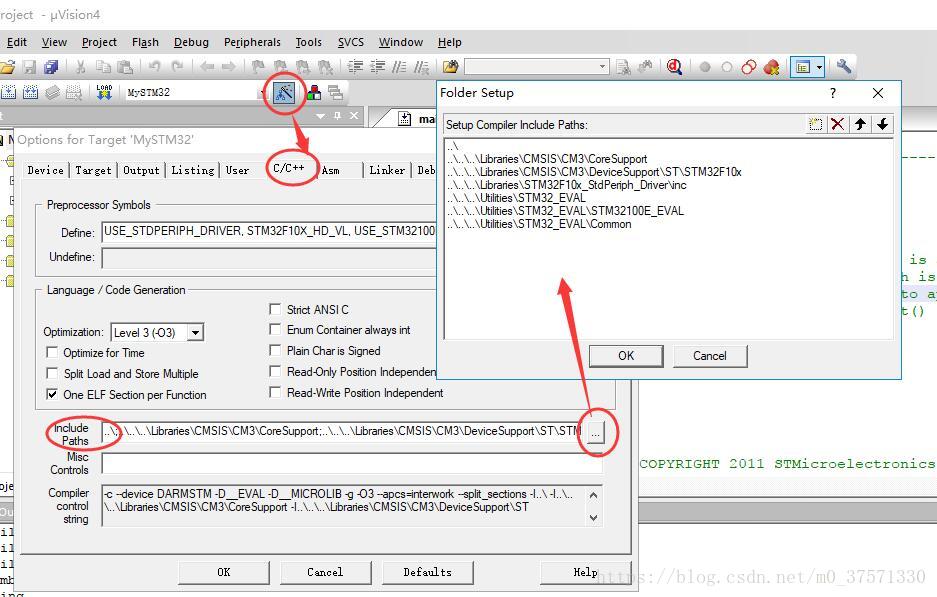This screenshot has height=597, width=937.
Task: Open the find text combo box dropdown
Action: 602,67
